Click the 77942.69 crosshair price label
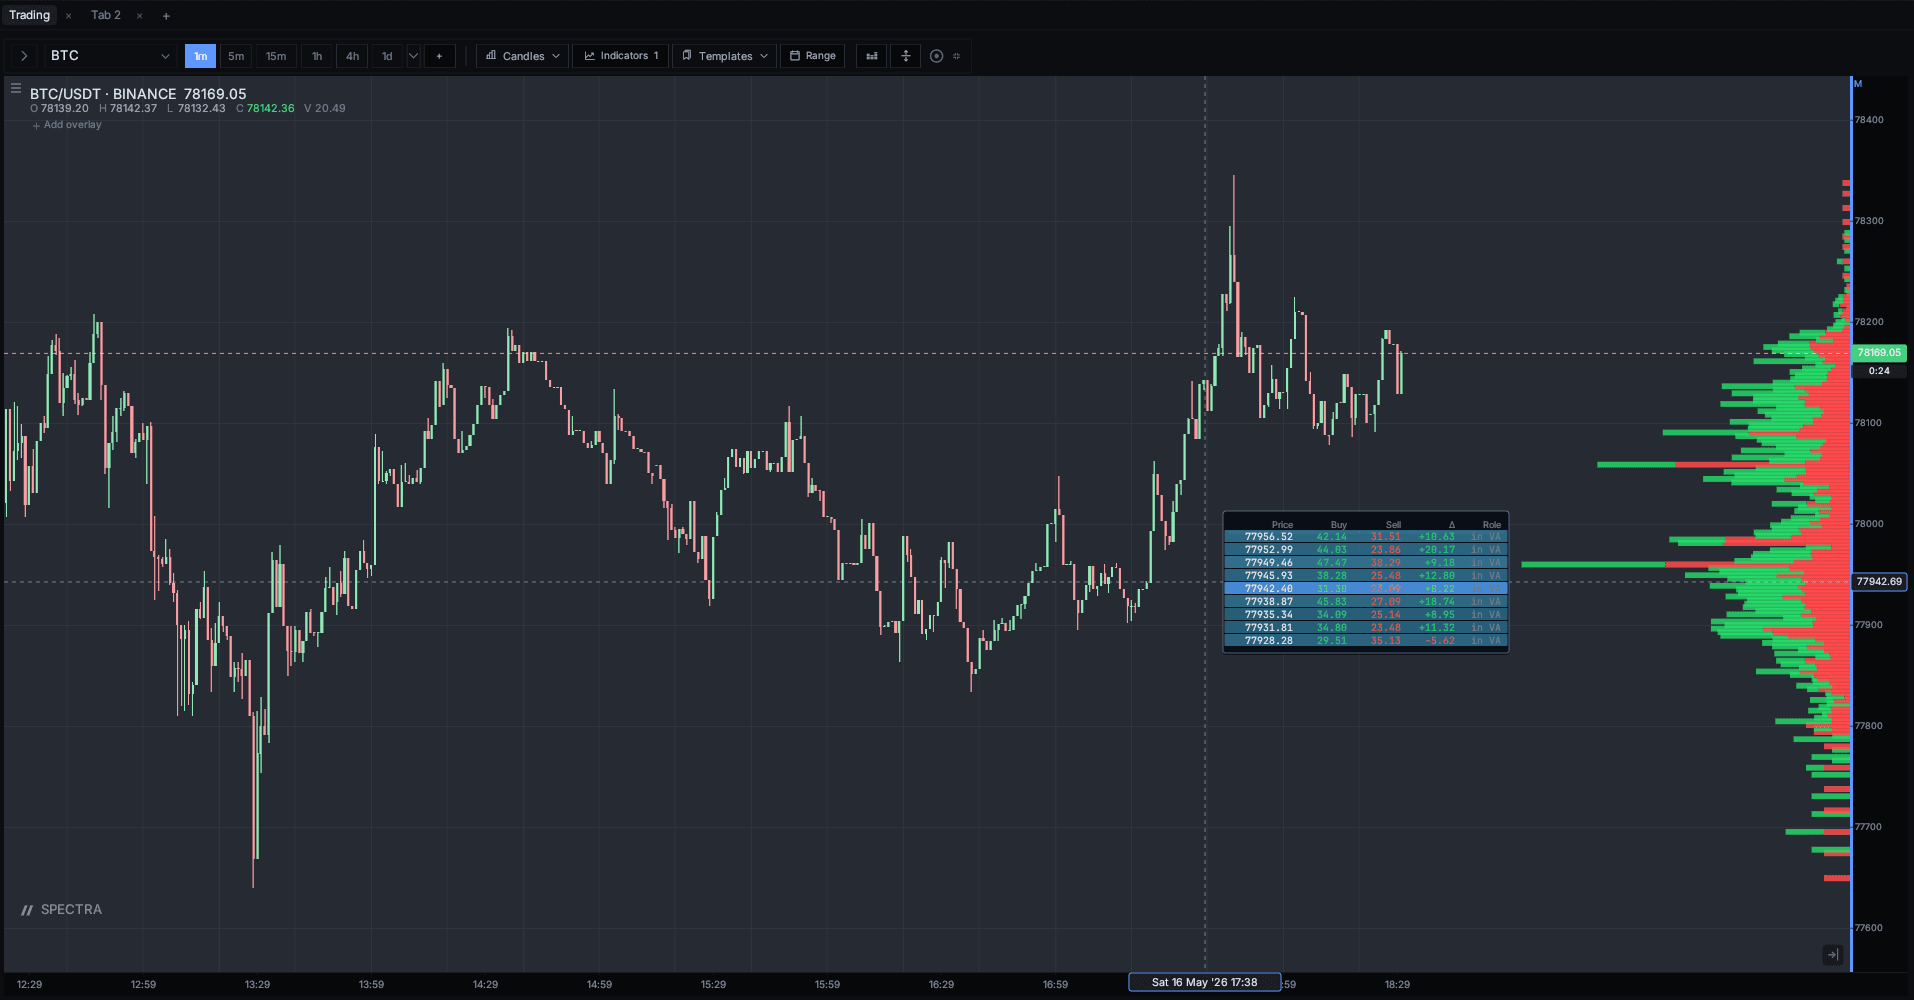The height and width of the screenshot is (1000, 1914). [x=1879, y=581]
